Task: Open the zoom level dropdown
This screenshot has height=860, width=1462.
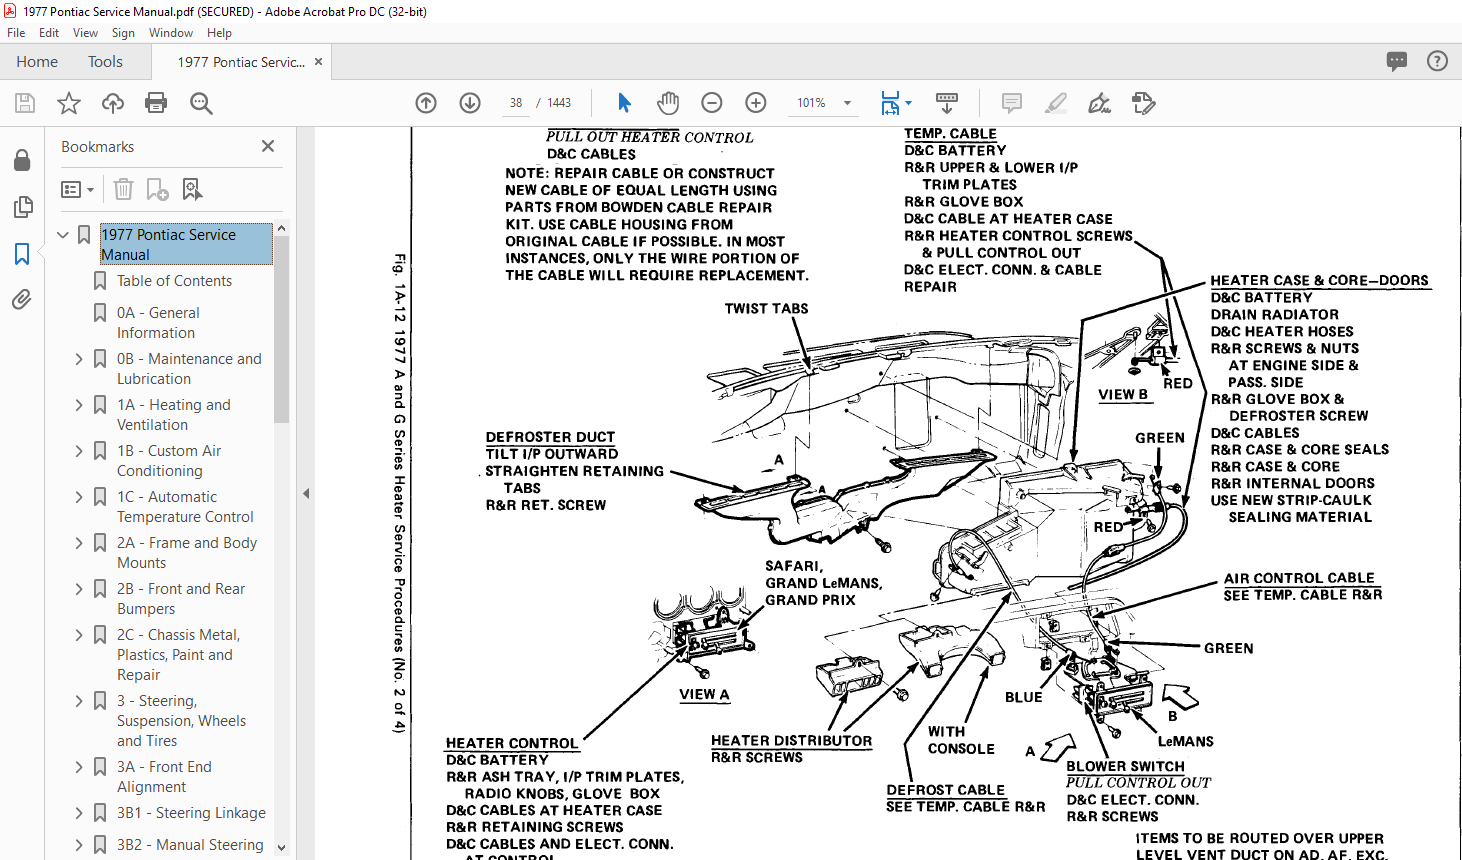Action: (847, 103)
